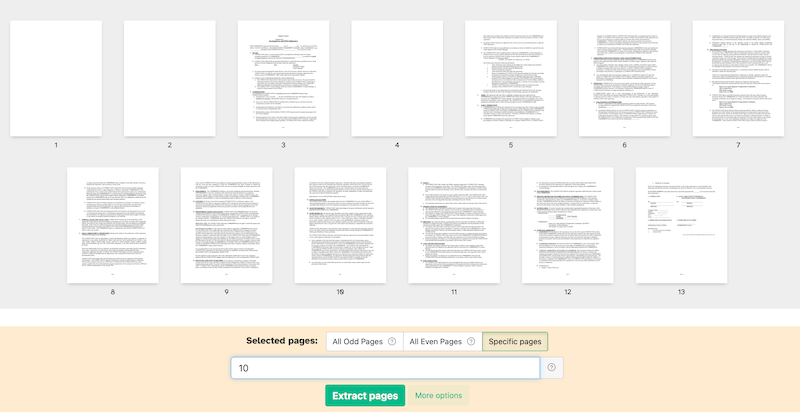Click the Extract pages button
Viewport: 800px width, 412px height.
365,396
